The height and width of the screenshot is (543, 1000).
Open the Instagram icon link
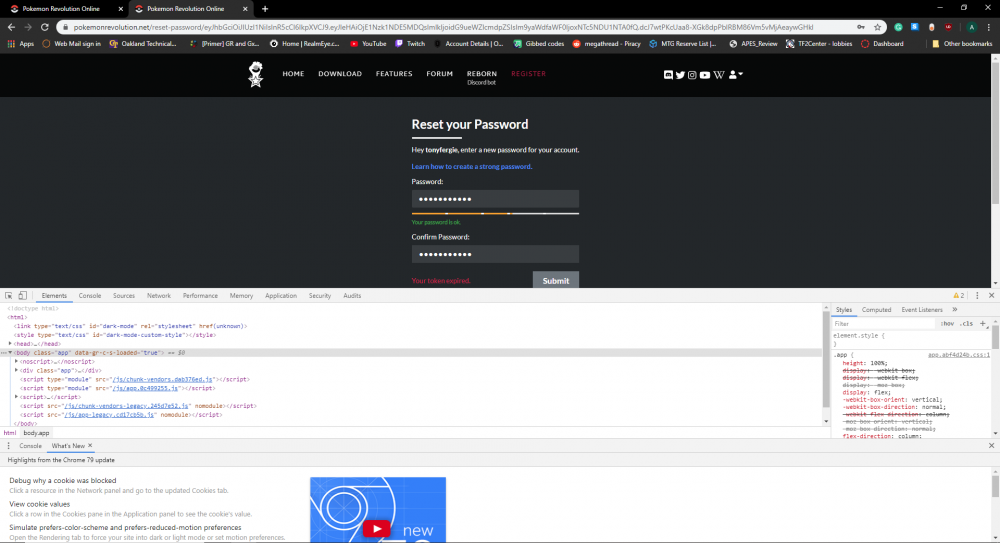[x=692, y=75]
